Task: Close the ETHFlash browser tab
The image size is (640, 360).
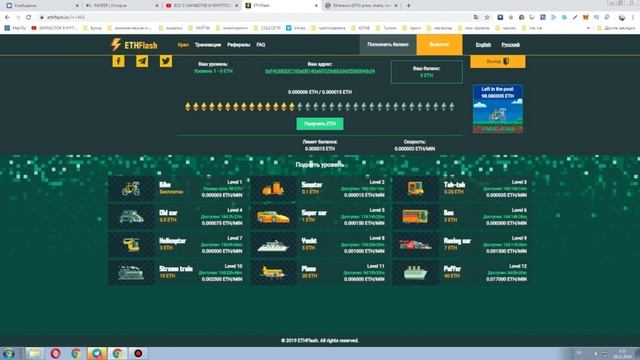Action: 316,6
